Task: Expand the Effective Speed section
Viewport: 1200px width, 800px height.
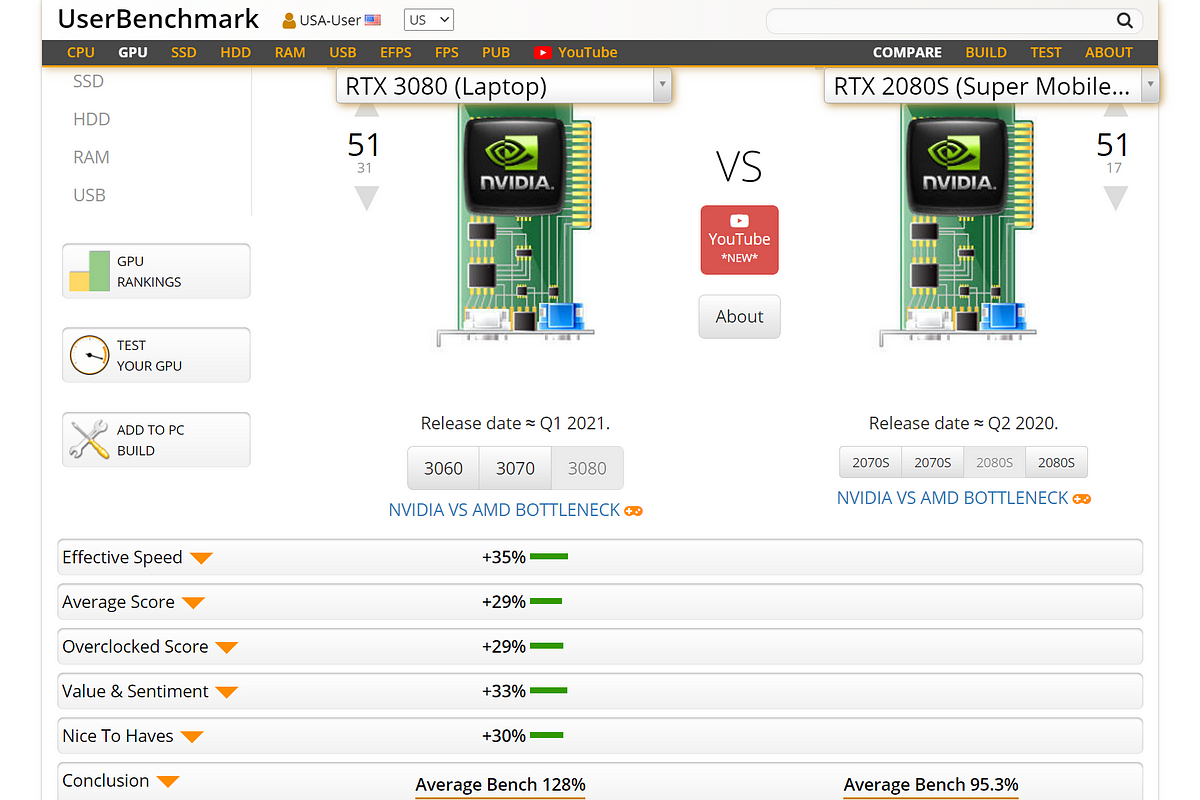Action: pos(202,558)
